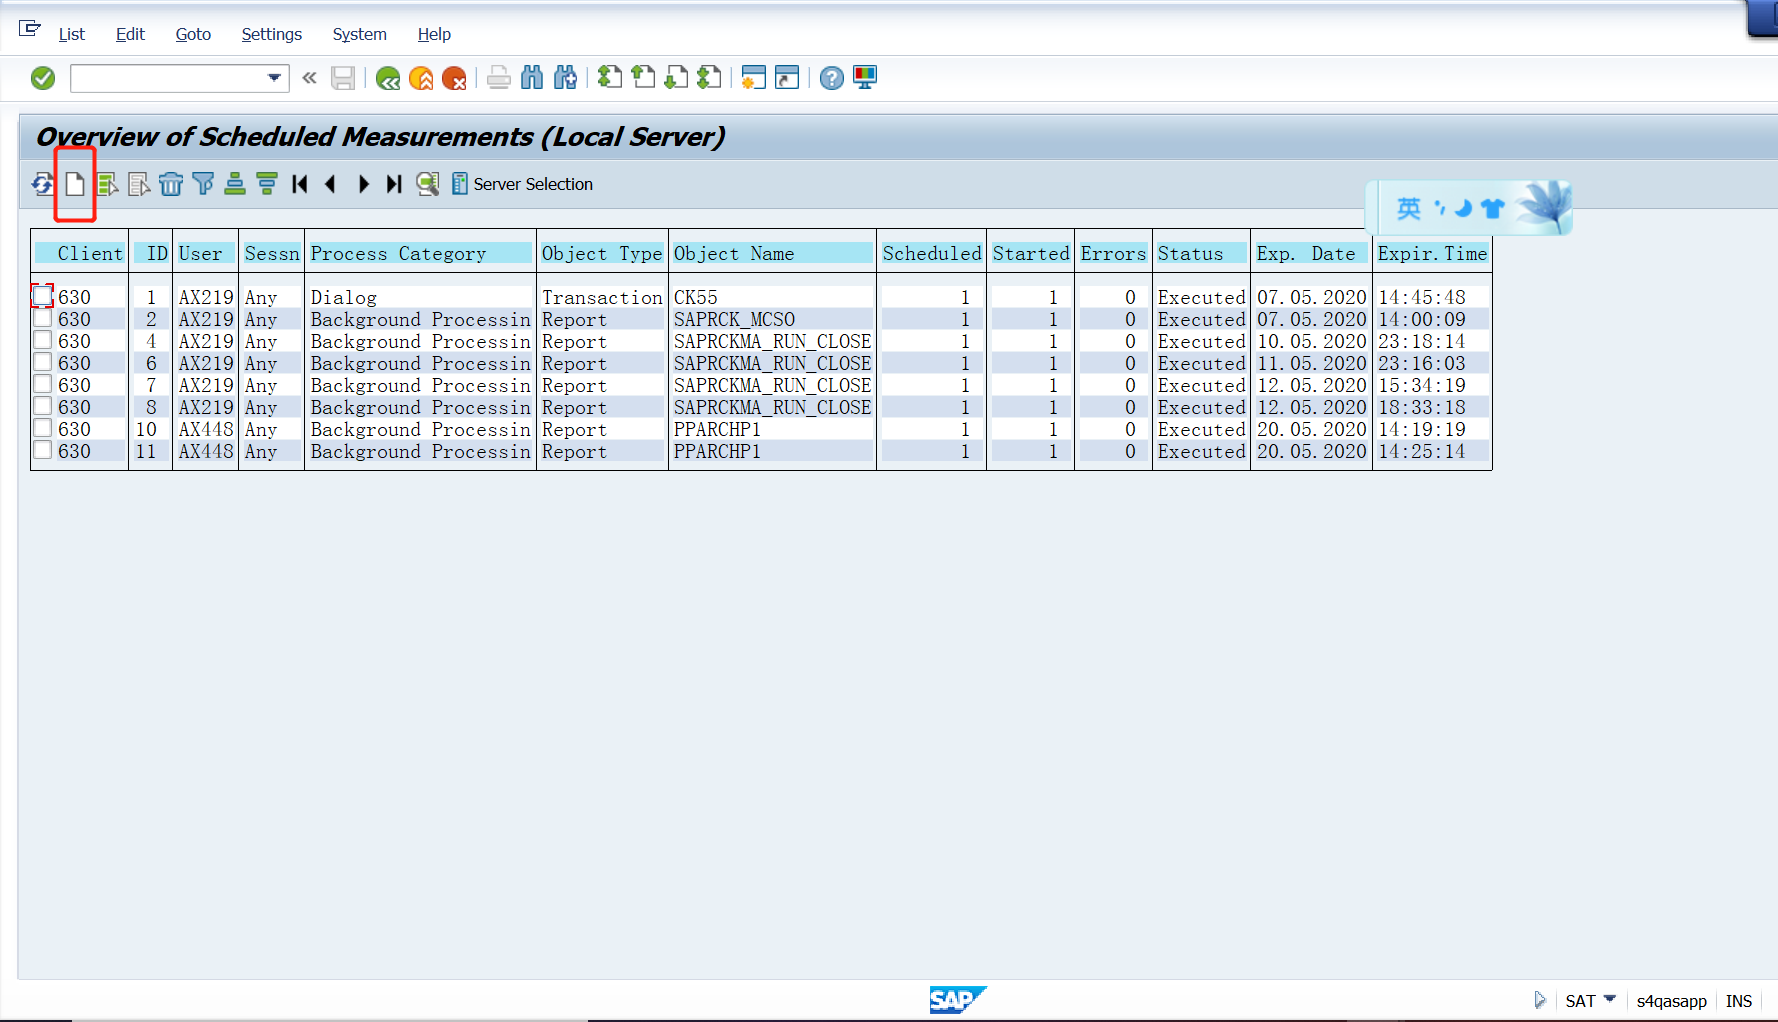The image size is (1778, 1022).
Task: Click the Server Selection button
Action: [x=523, y=184]
